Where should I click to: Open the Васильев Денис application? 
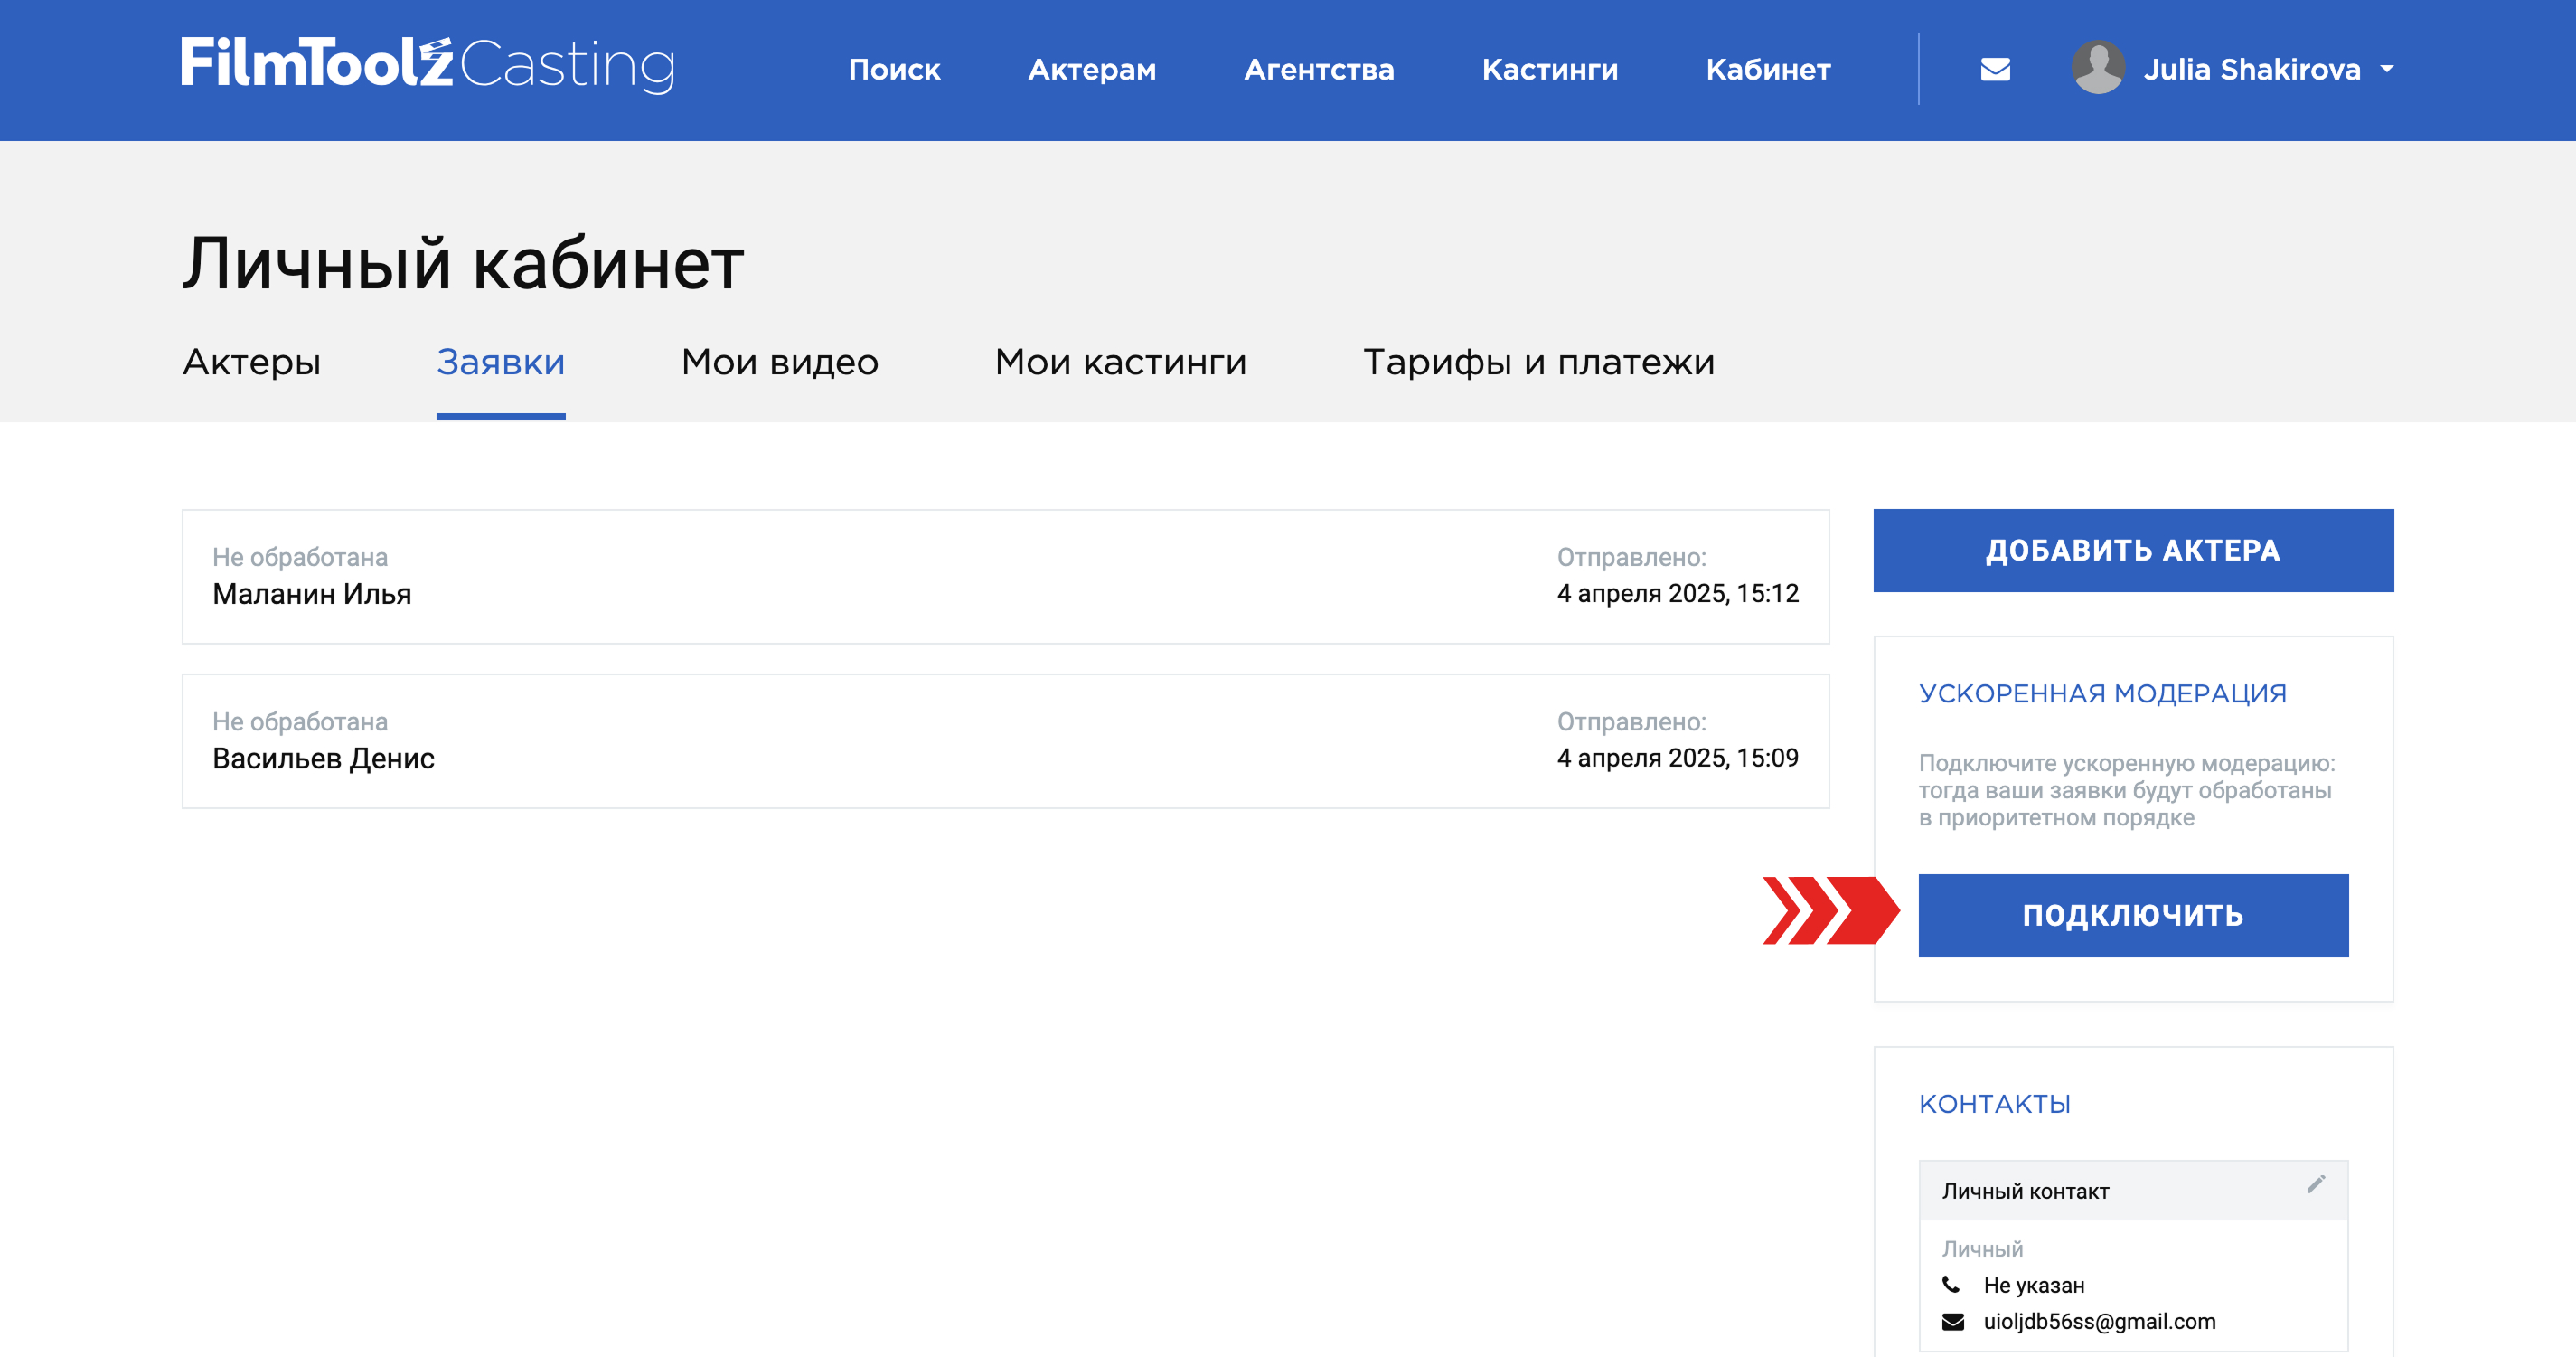[1005, 741]
